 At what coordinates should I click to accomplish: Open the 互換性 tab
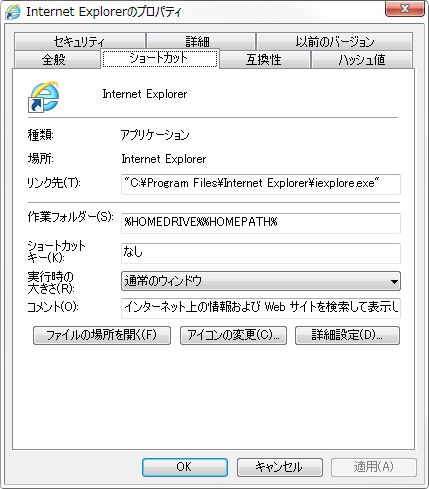click(265, 60)
